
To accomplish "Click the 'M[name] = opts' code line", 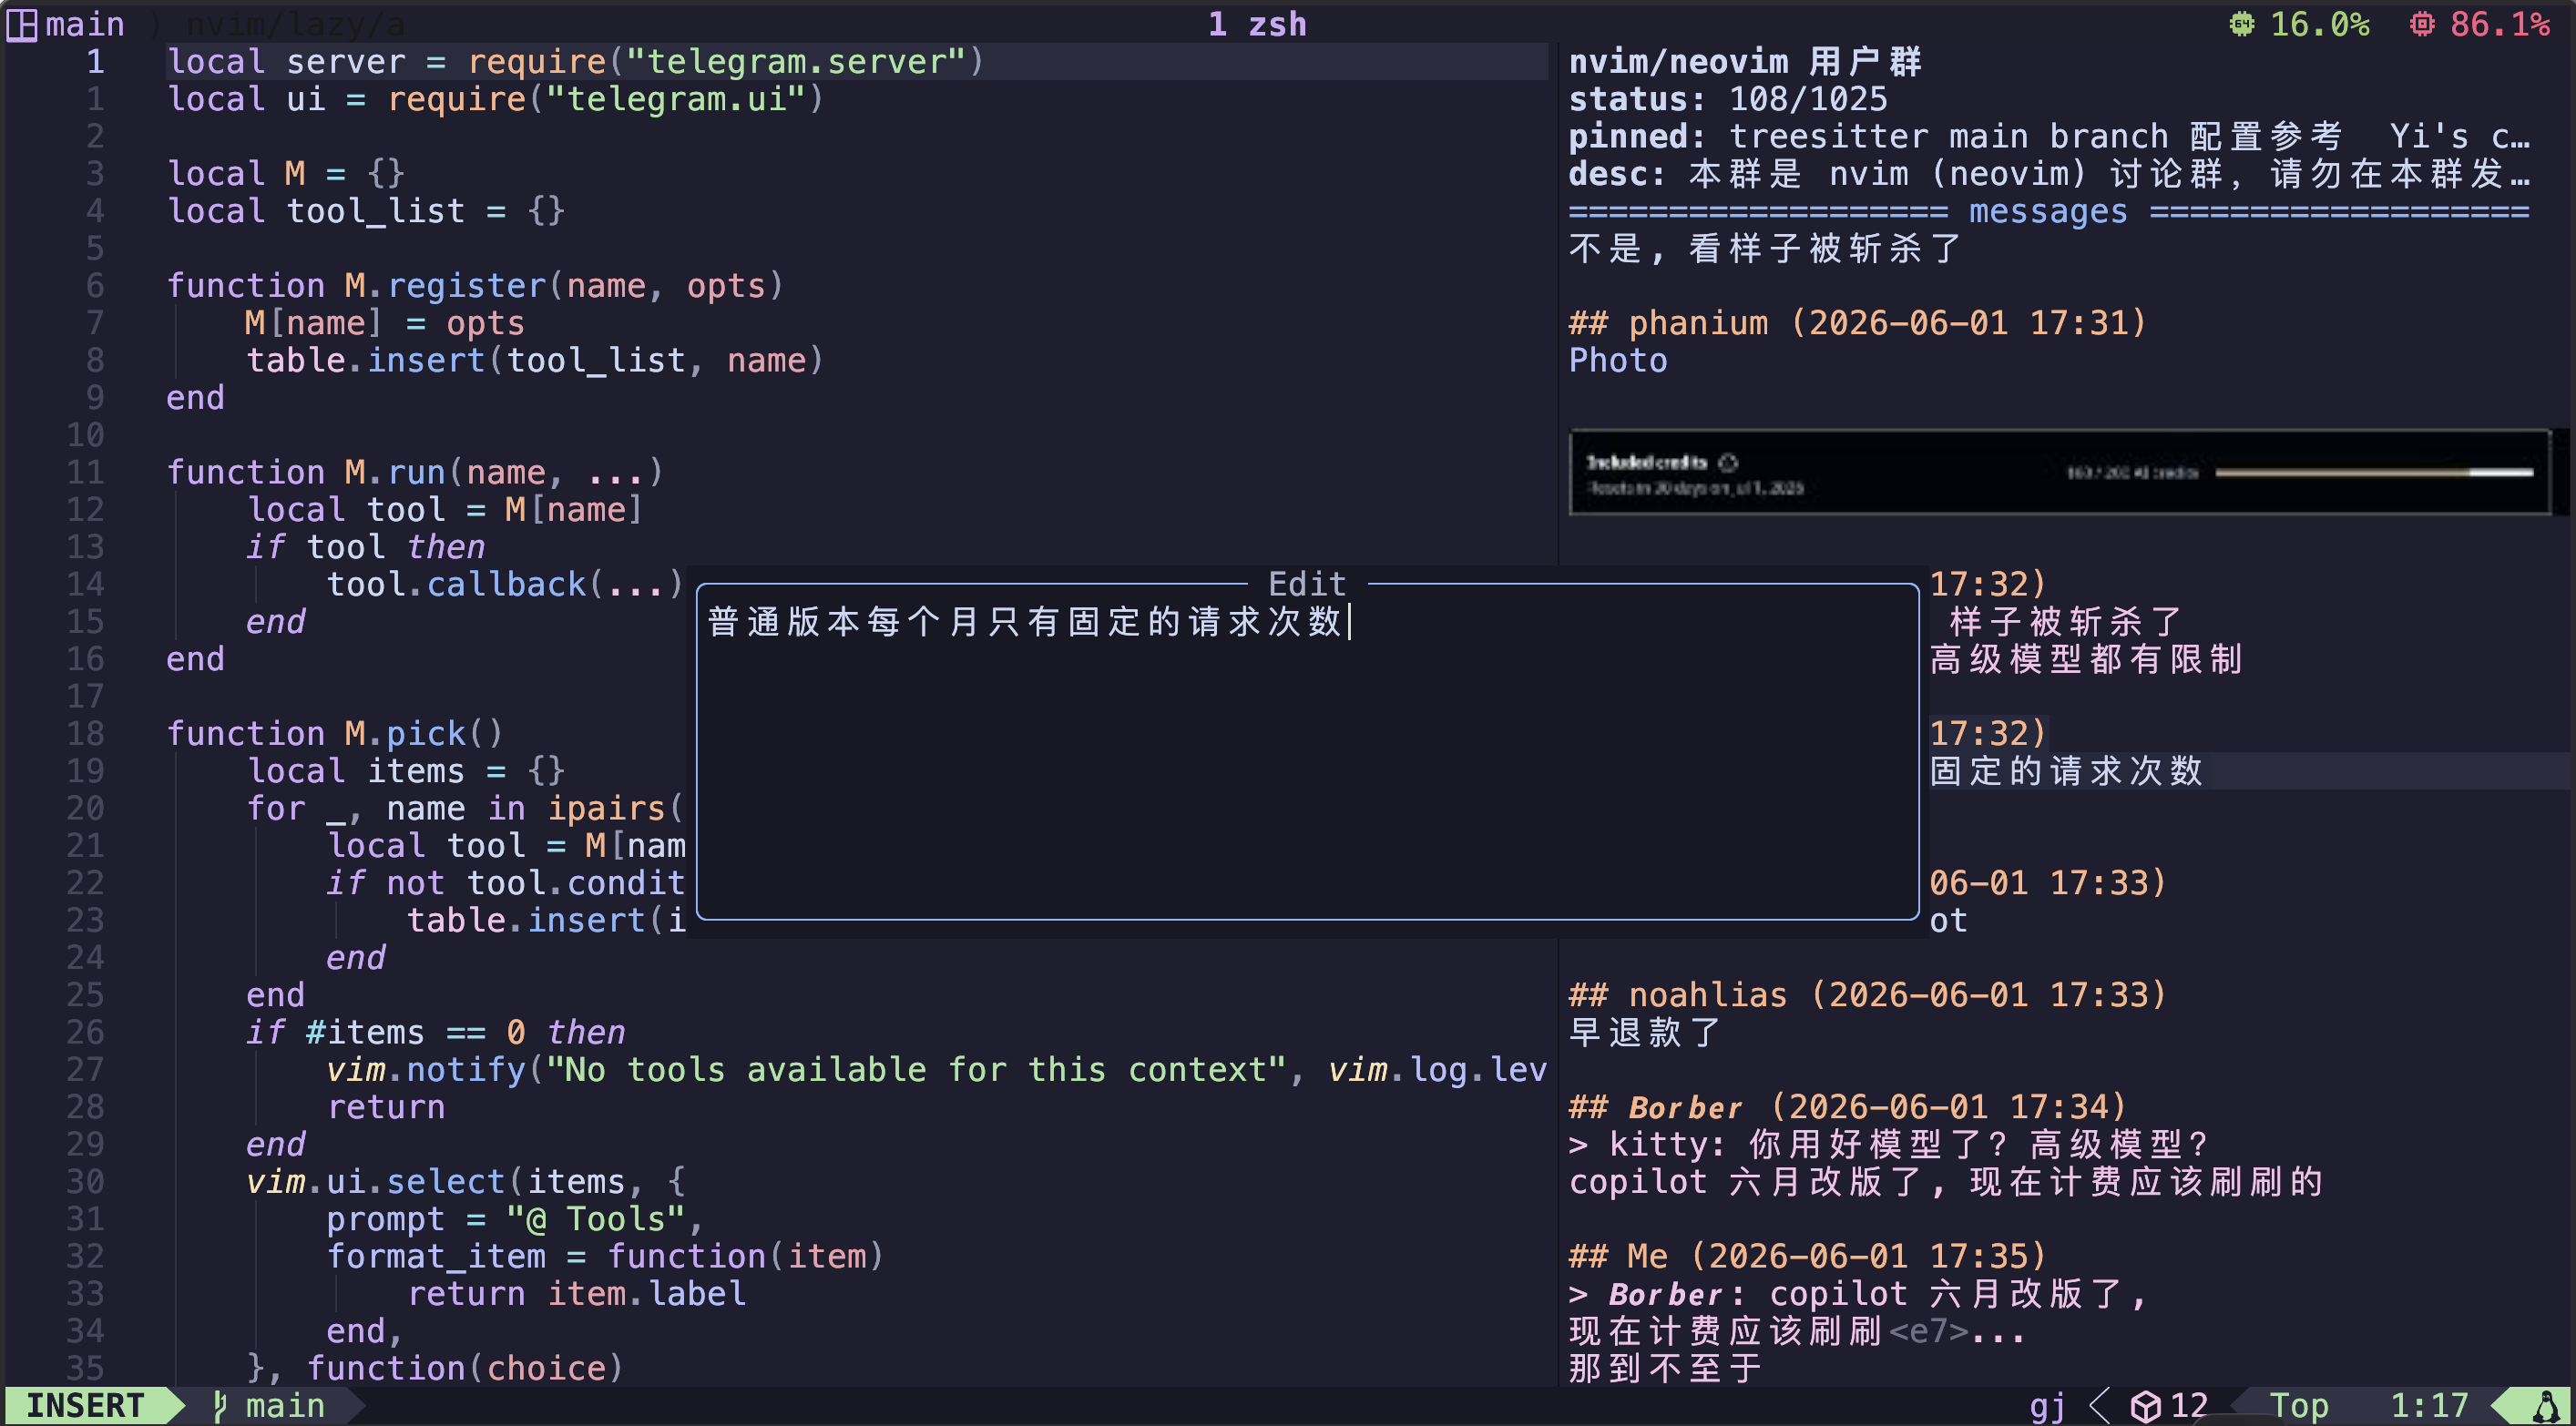I will point(385,323).
